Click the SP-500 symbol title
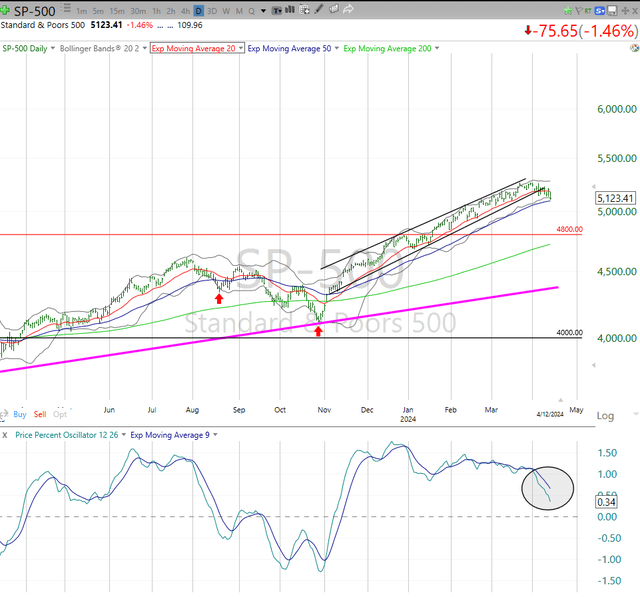Image resolution: width=640 pixels, height=597 pixels. (35, 11)
